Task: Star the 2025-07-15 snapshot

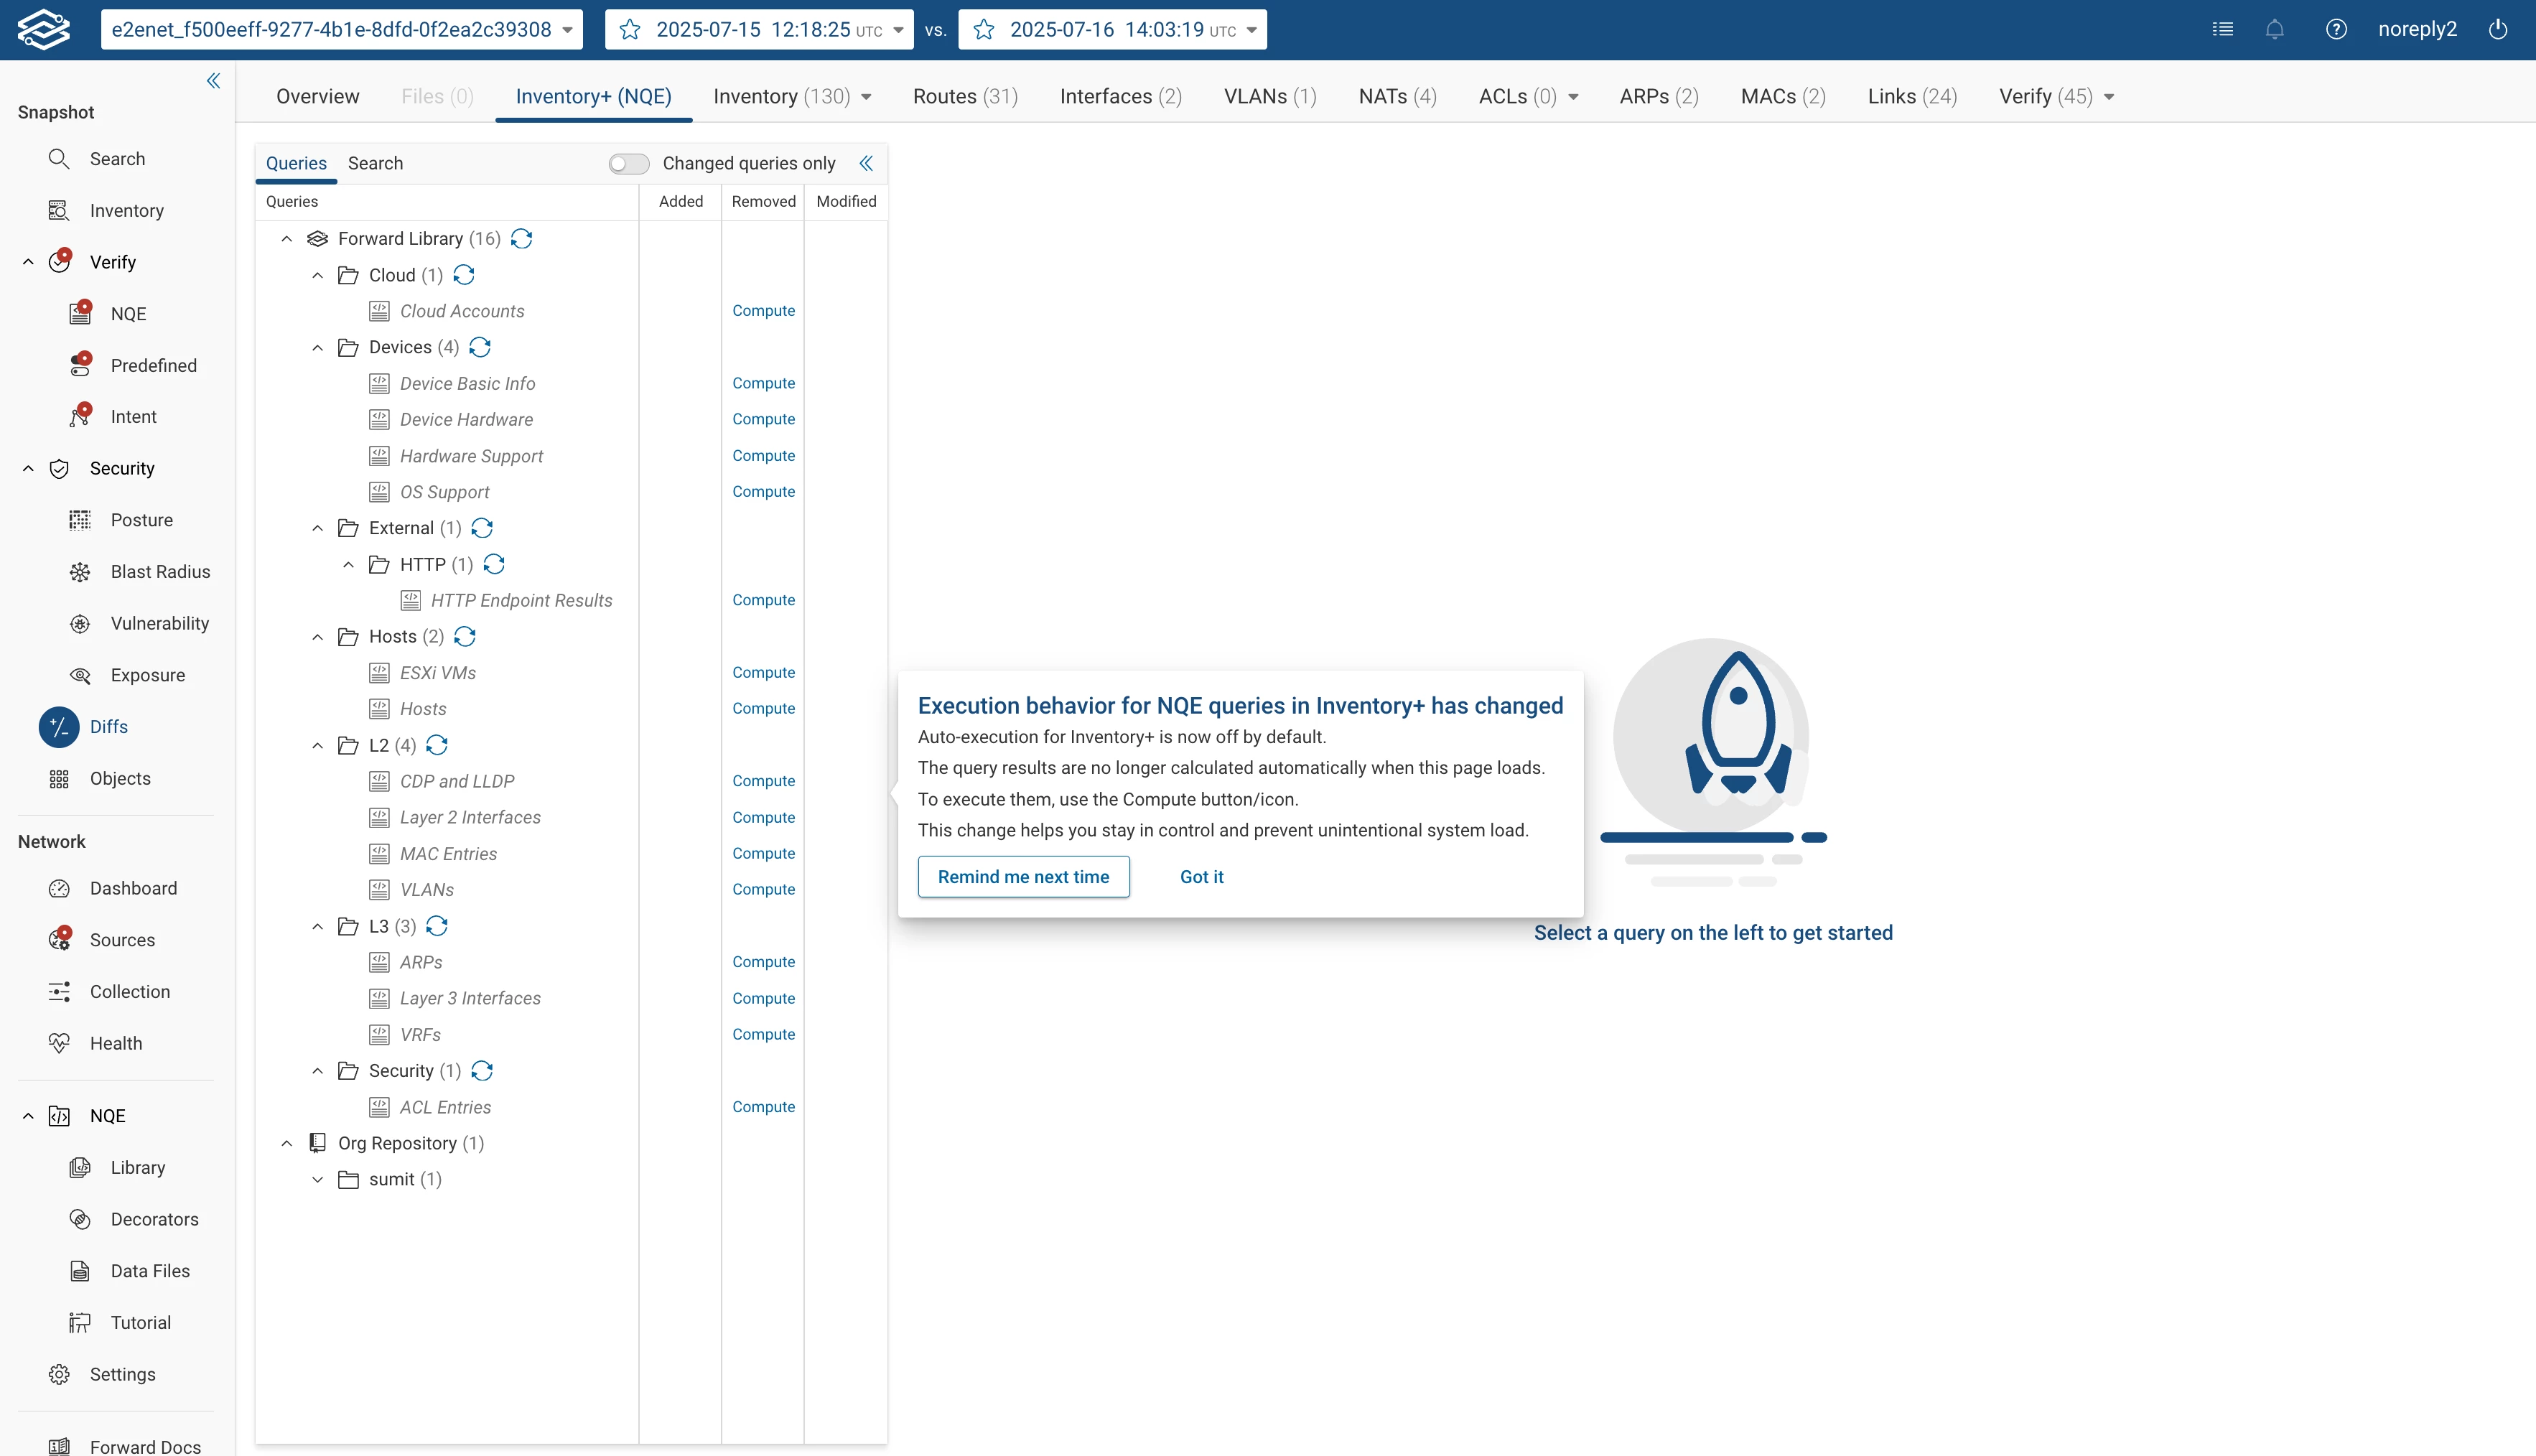Action: click(630, 29)
